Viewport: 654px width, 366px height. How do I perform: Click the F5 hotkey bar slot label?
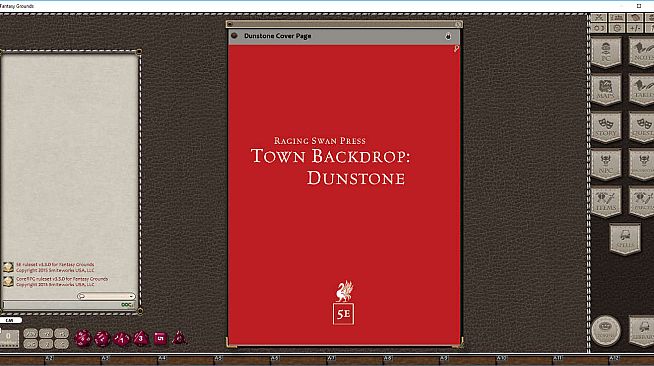218,358
